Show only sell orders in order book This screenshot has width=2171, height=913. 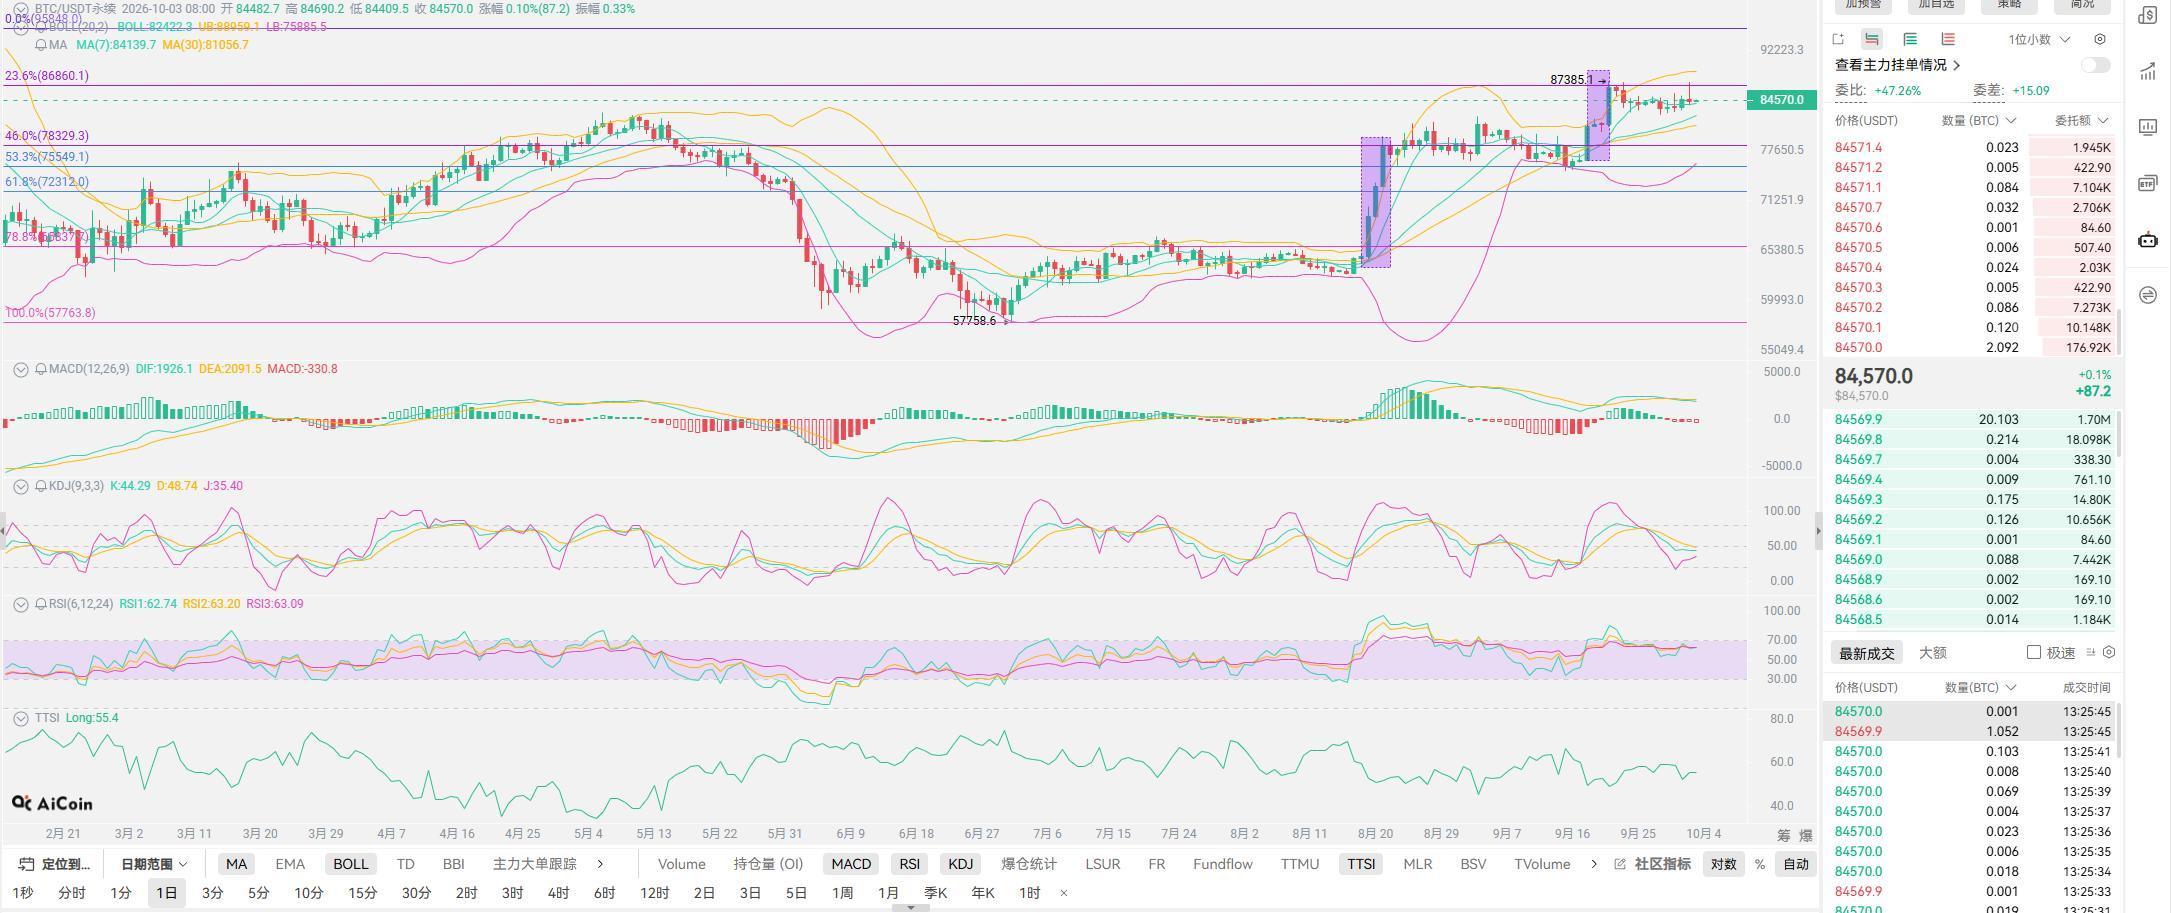[1948, 39]
